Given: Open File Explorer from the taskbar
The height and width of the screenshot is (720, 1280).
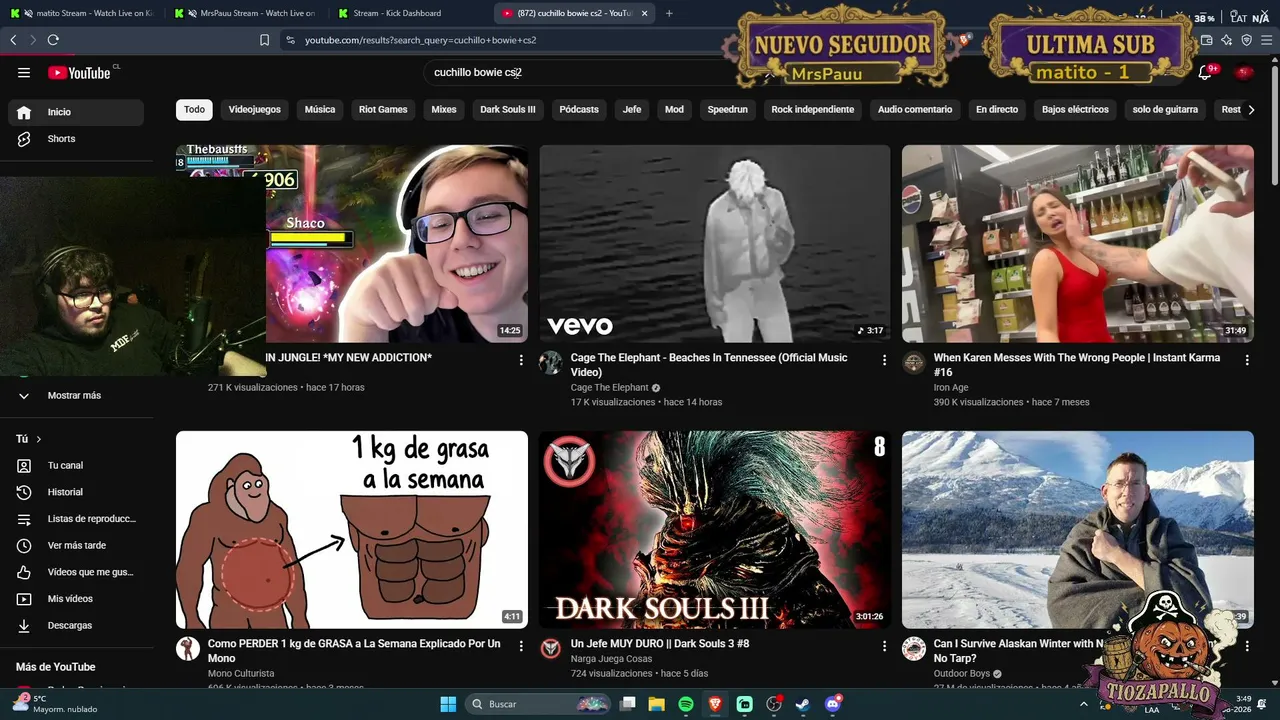Looking at the screenshot, I should tap(657, 704).
